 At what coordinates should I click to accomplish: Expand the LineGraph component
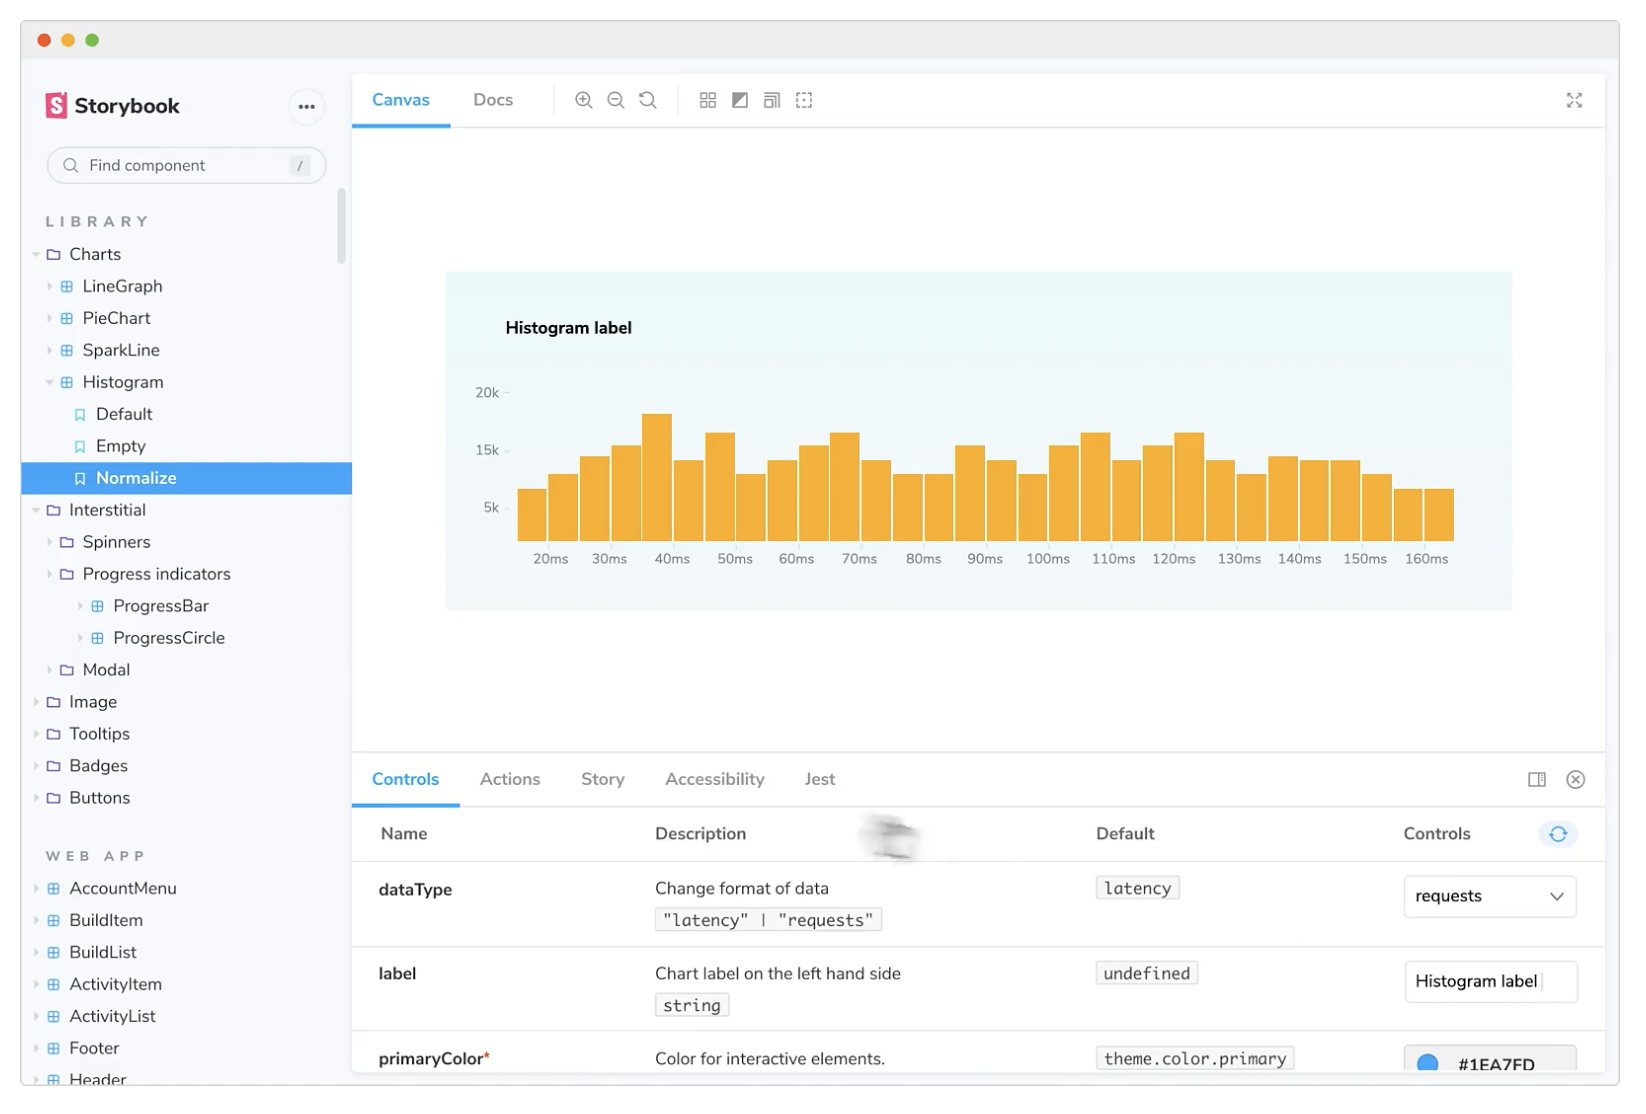point(48,286)
